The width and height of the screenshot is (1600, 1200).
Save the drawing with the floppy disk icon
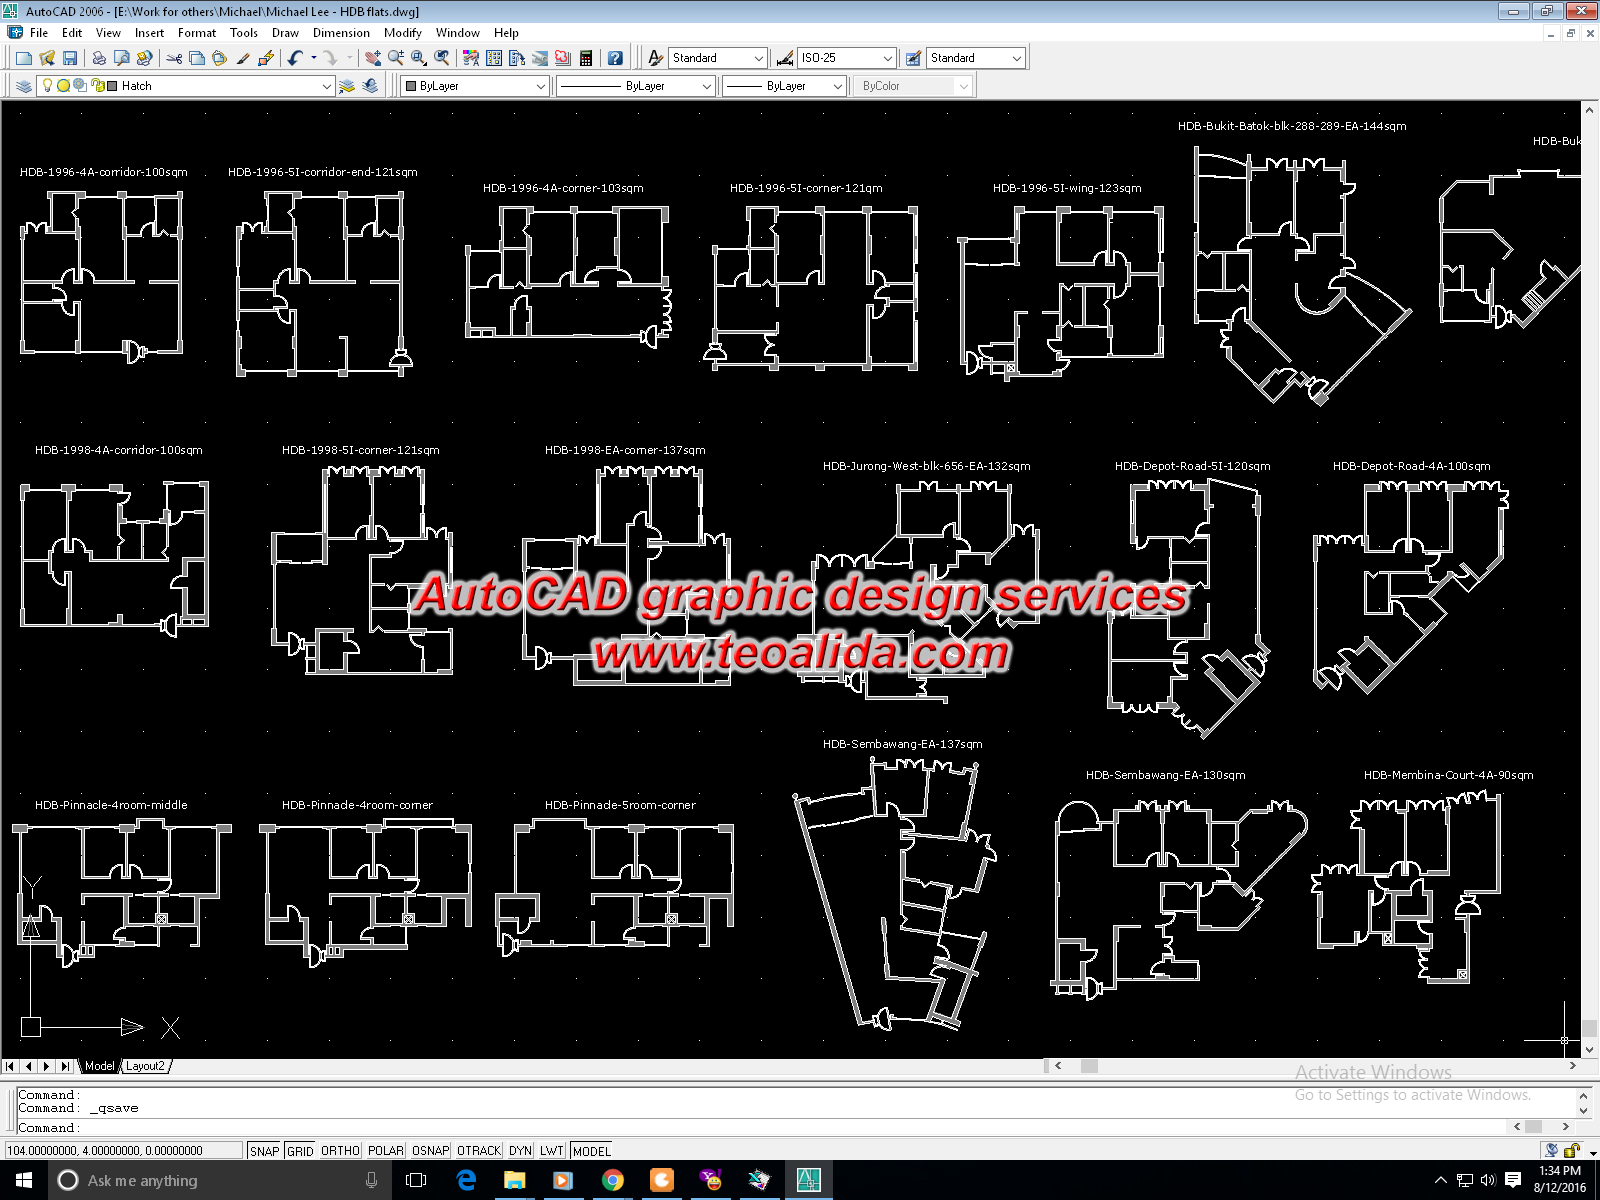pyautogui.click(x=70, y=58)
